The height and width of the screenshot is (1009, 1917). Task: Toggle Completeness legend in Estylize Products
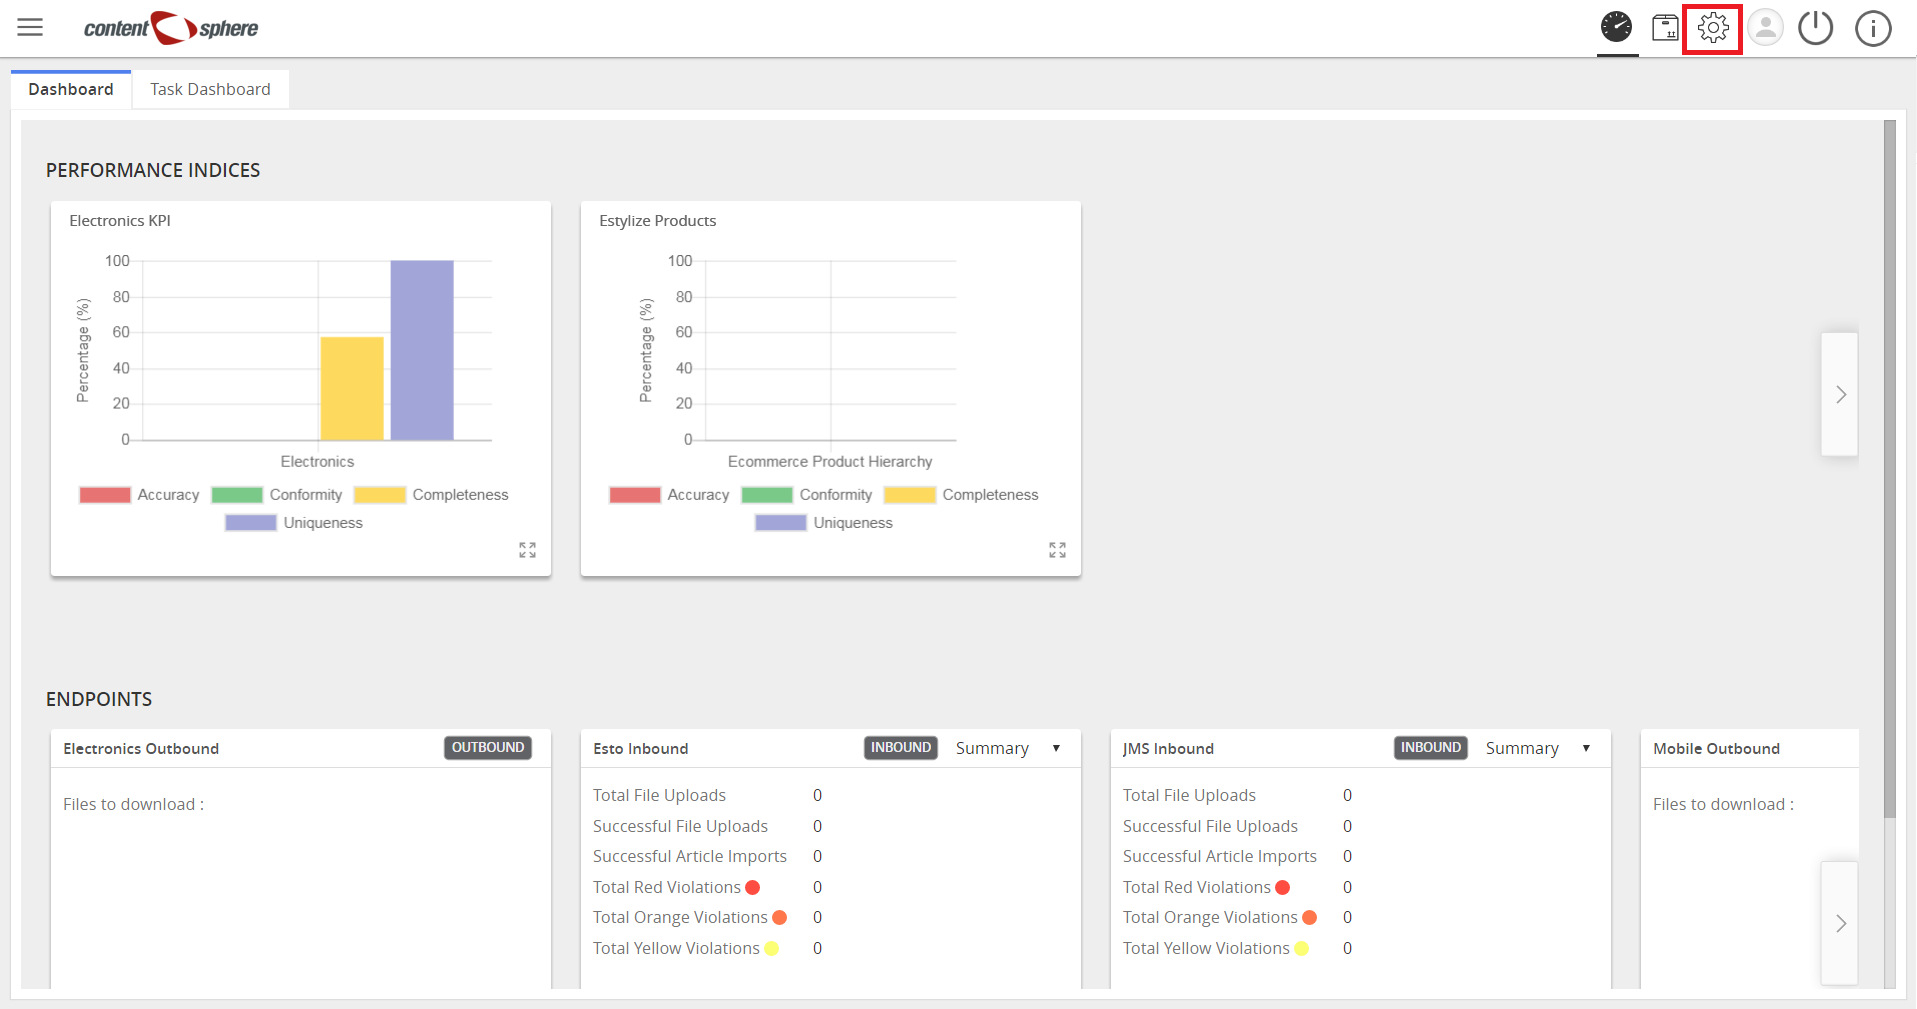point(961,495)
